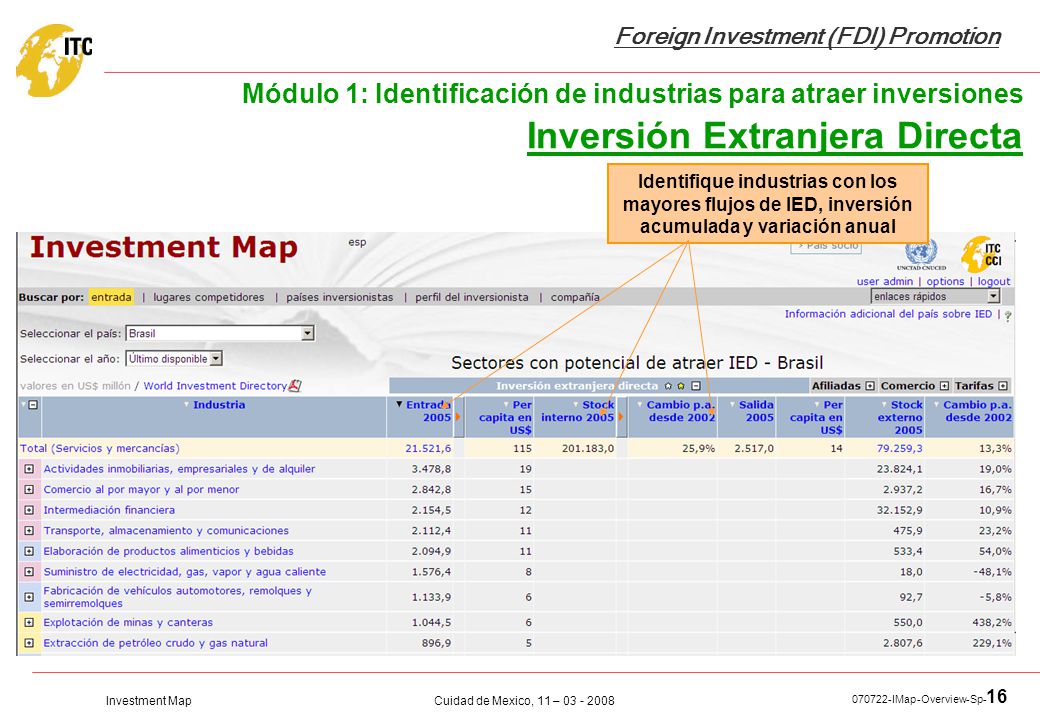Expand the Elaboración de productos alimenticios row
Screen dimensions: 1040x720
[x=29, y=551]
